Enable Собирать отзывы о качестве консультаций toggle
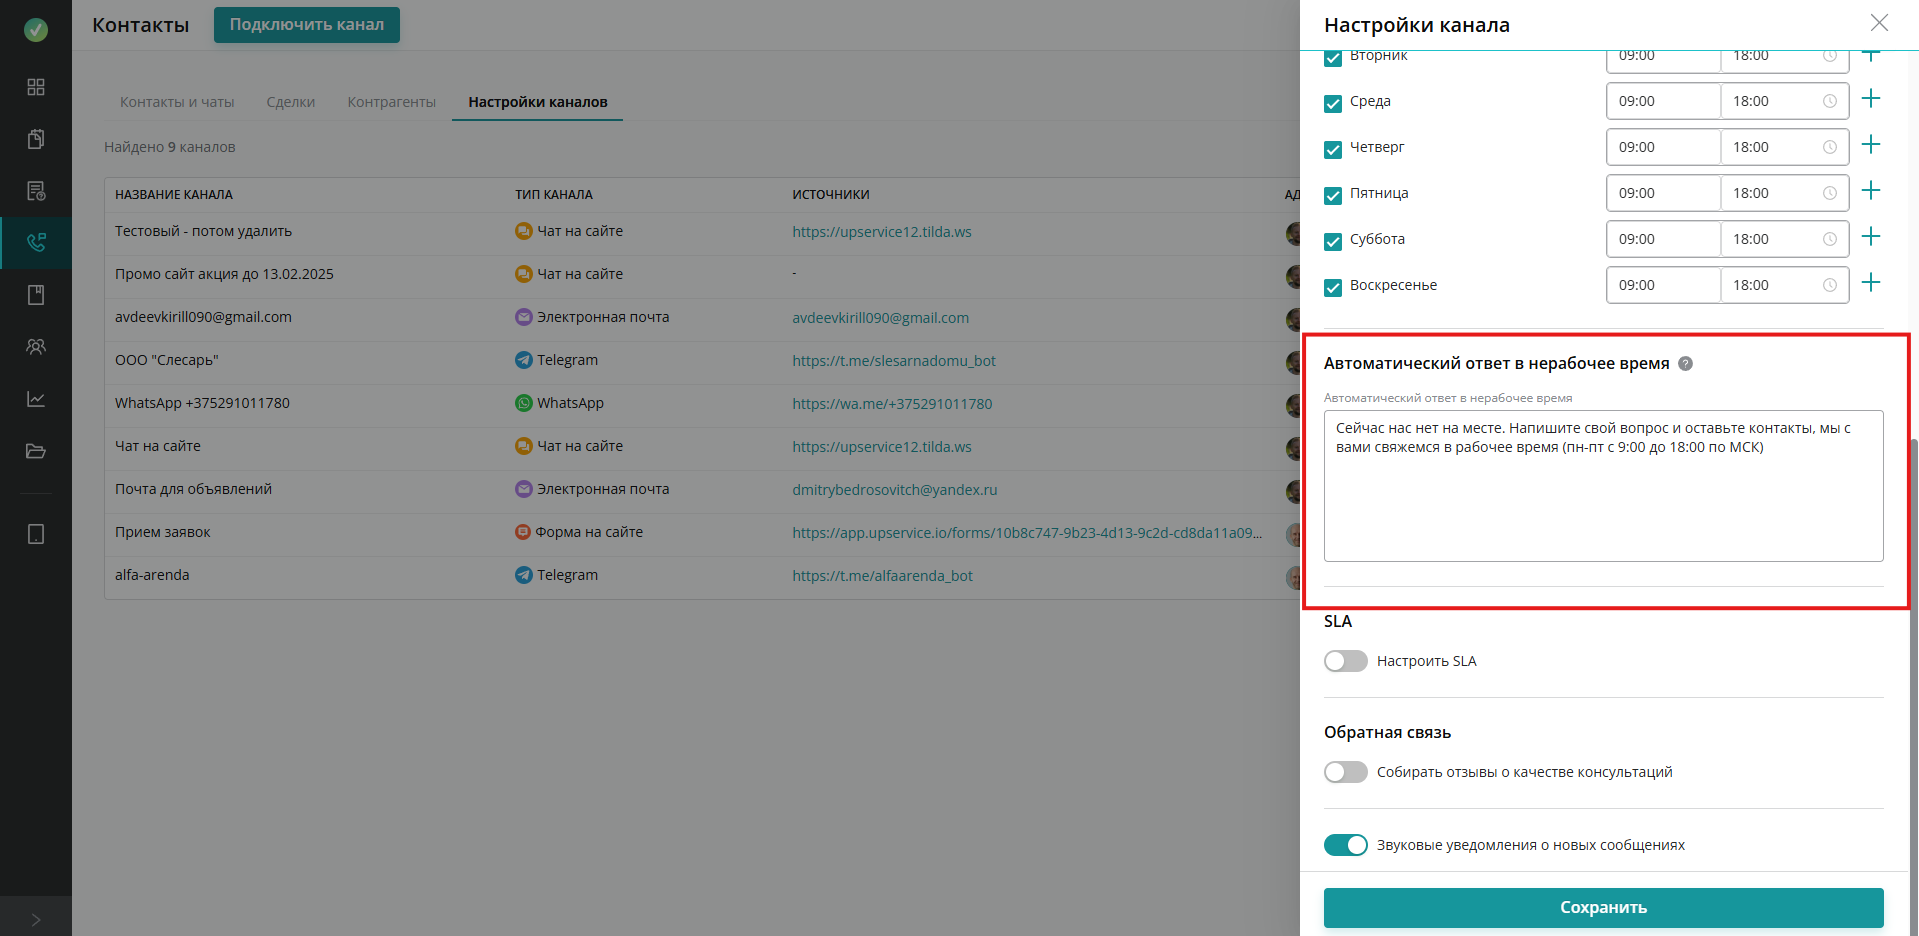 1345,772
